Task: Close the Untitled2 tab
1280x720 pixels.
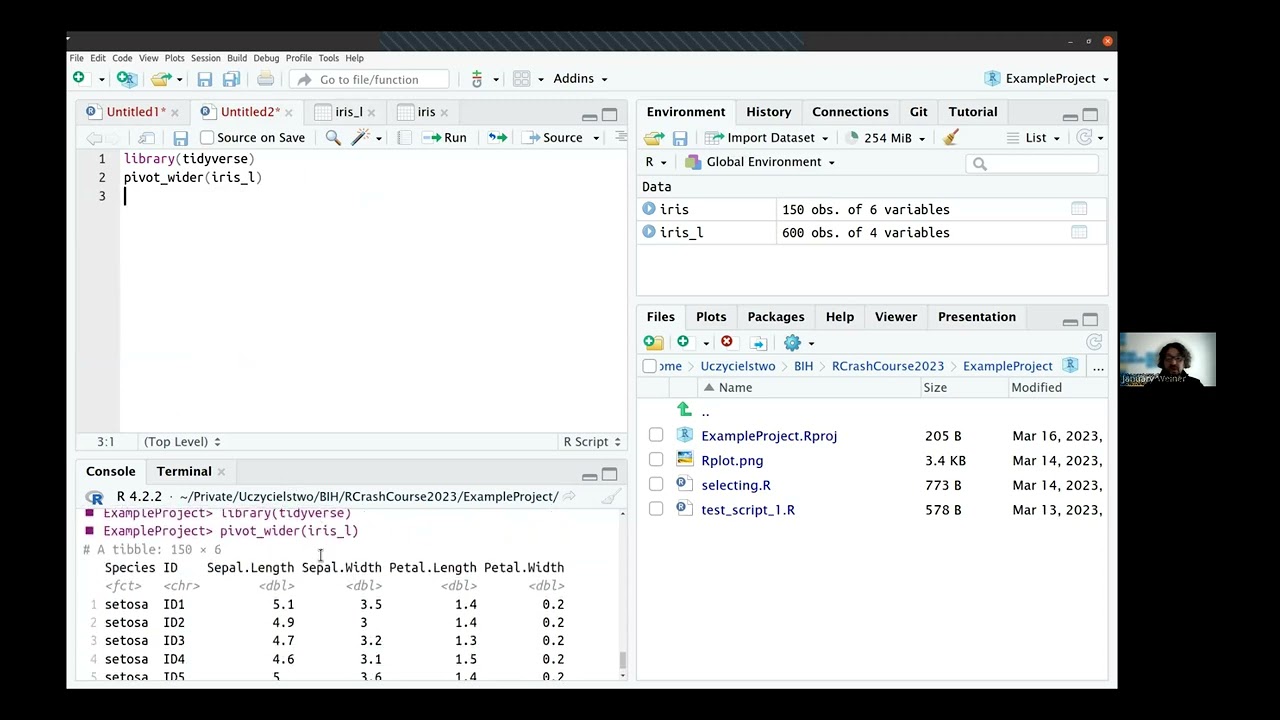Action: [288, 112]
